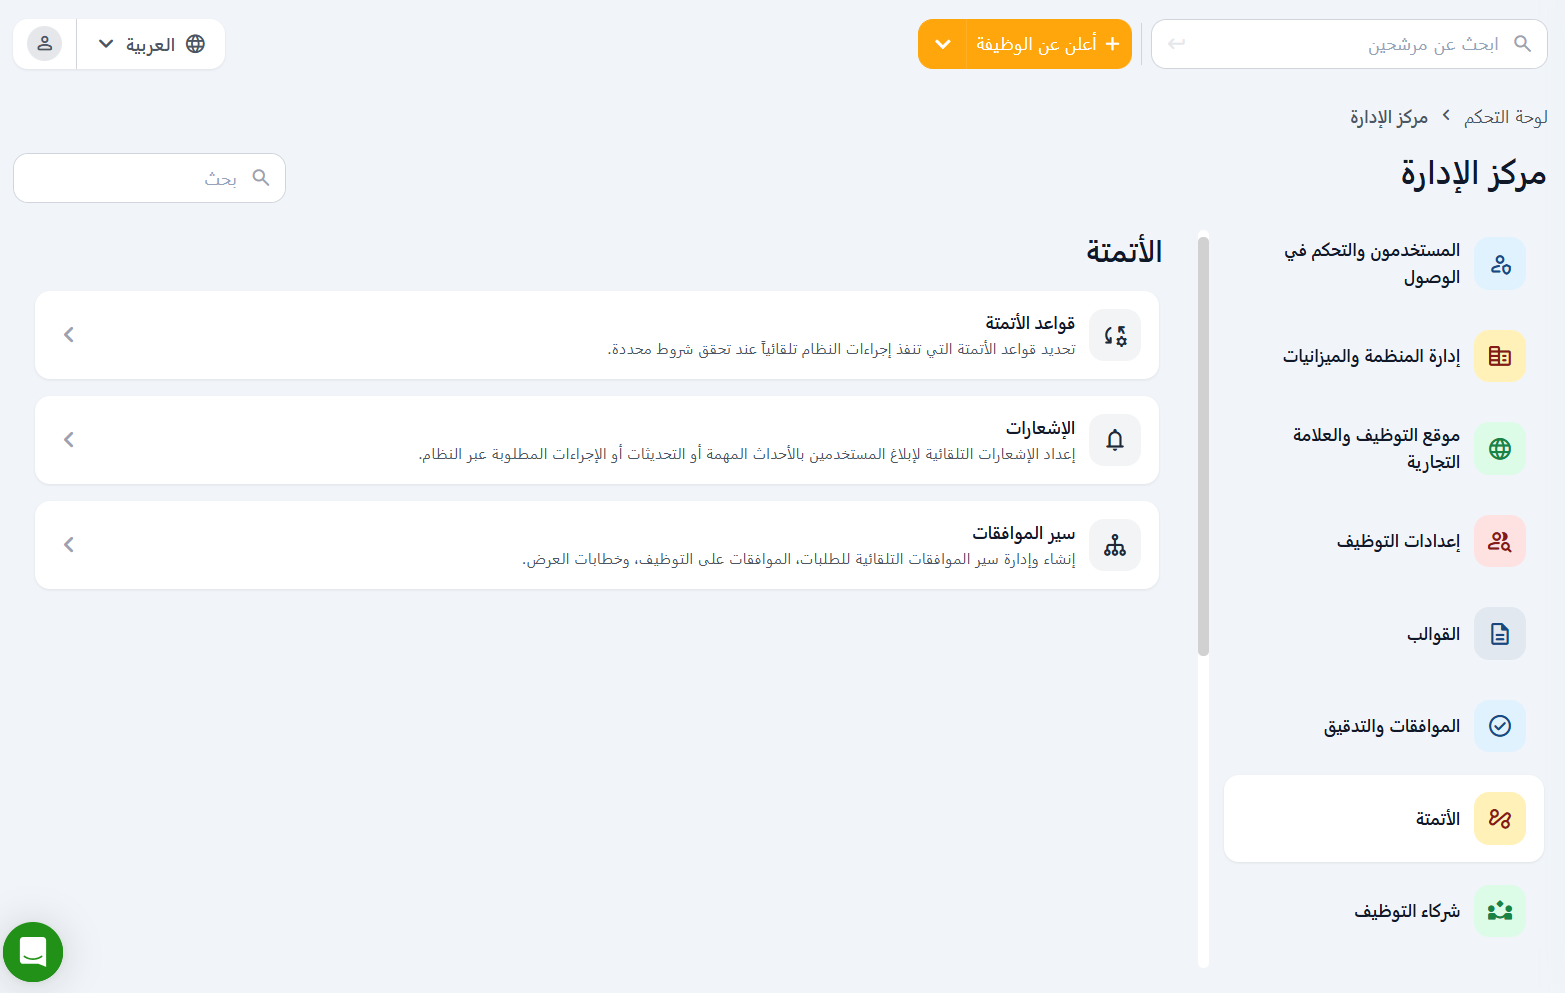Click the Organization and Budgets management icon
Screen dimensions: 1565x993
[x=1499, y=356]
